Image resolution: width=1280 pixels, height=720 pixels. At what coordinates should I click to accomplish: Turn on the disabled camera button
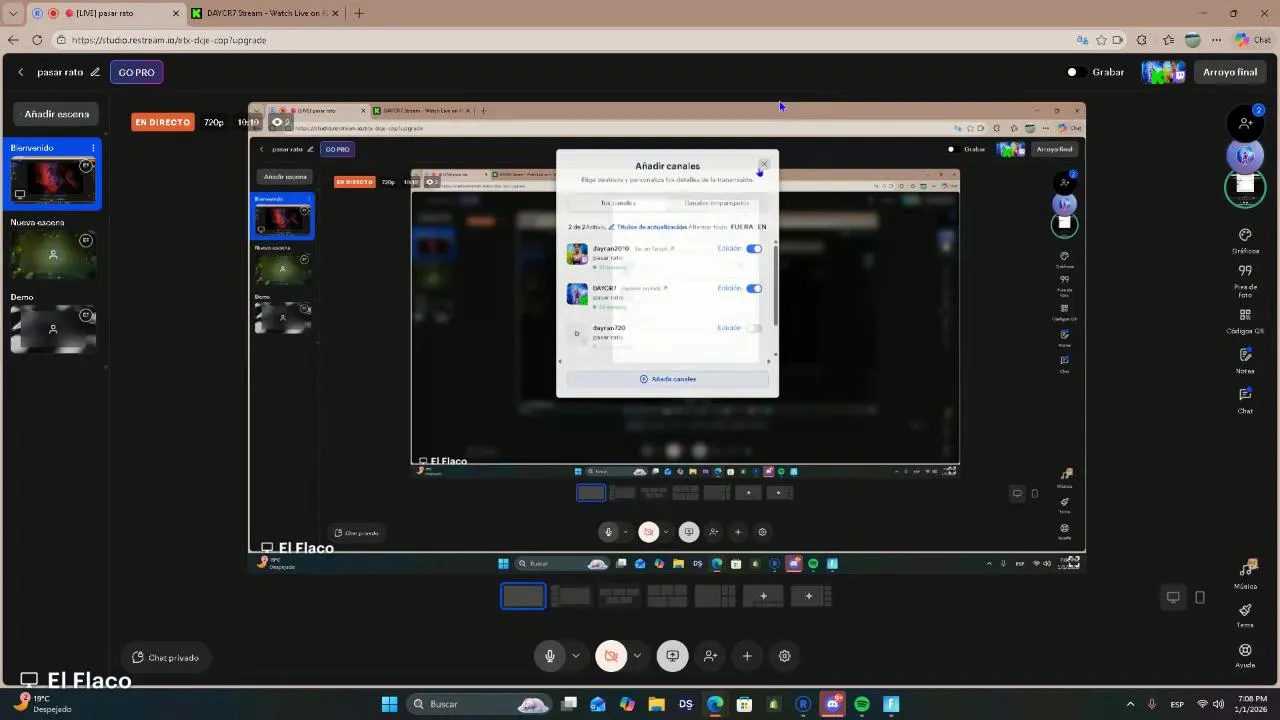pyautogui.click(x=611, y=656)
